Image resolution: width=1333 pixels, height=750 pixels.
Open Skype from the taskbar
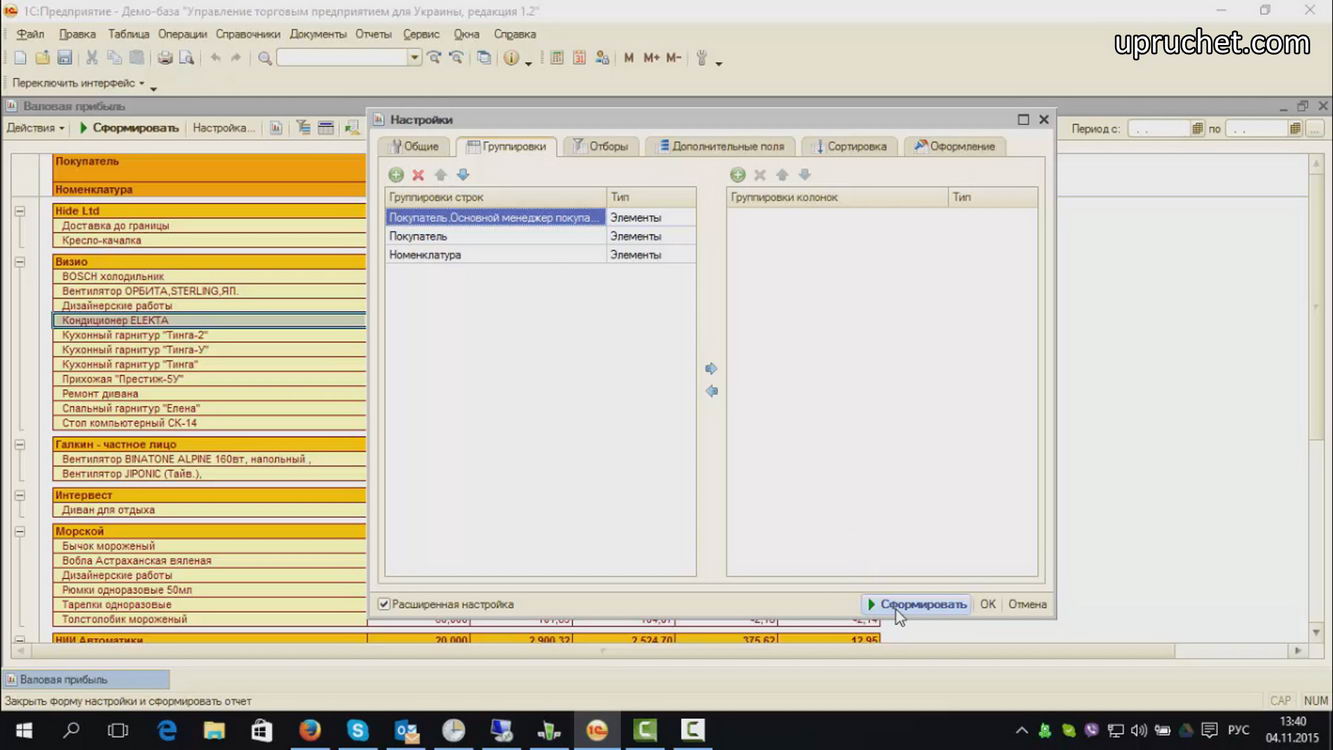[x=358, y=731]
